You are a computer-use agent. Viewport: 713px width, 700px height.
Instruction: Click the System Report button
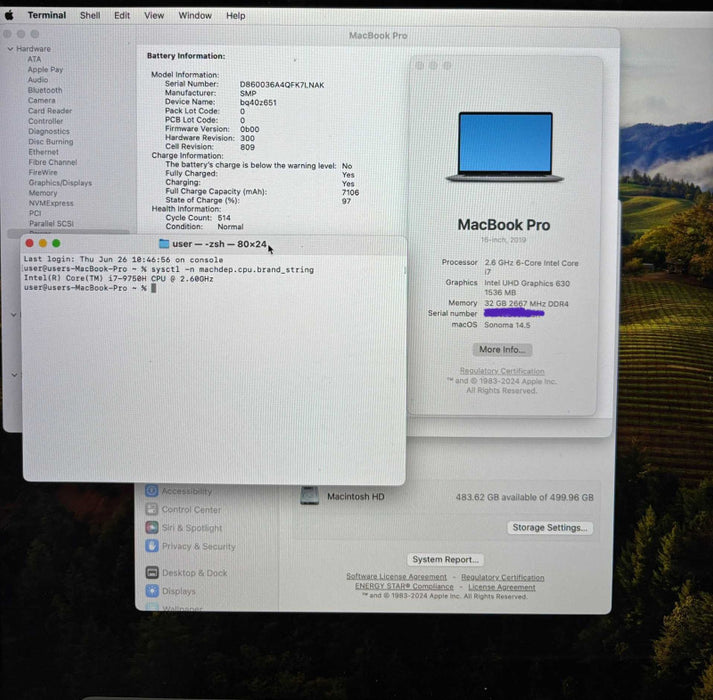coord(445,559)
